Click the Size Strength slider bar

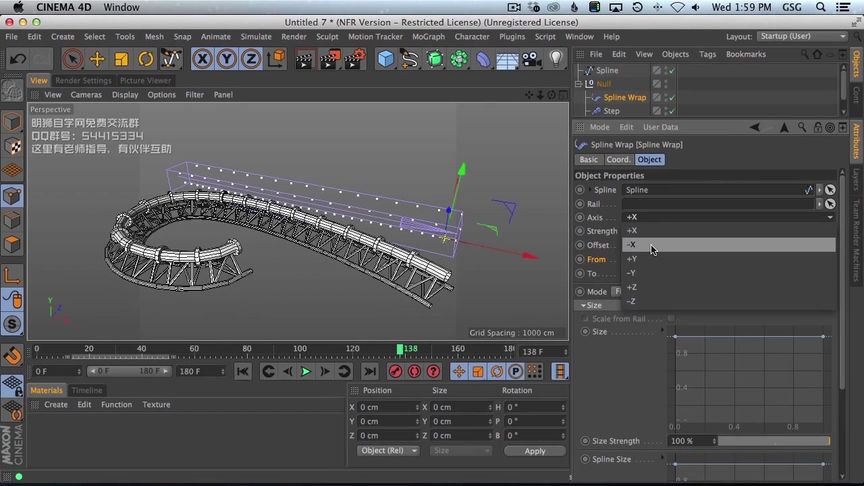pyautogui.click(x=773, y=441)
